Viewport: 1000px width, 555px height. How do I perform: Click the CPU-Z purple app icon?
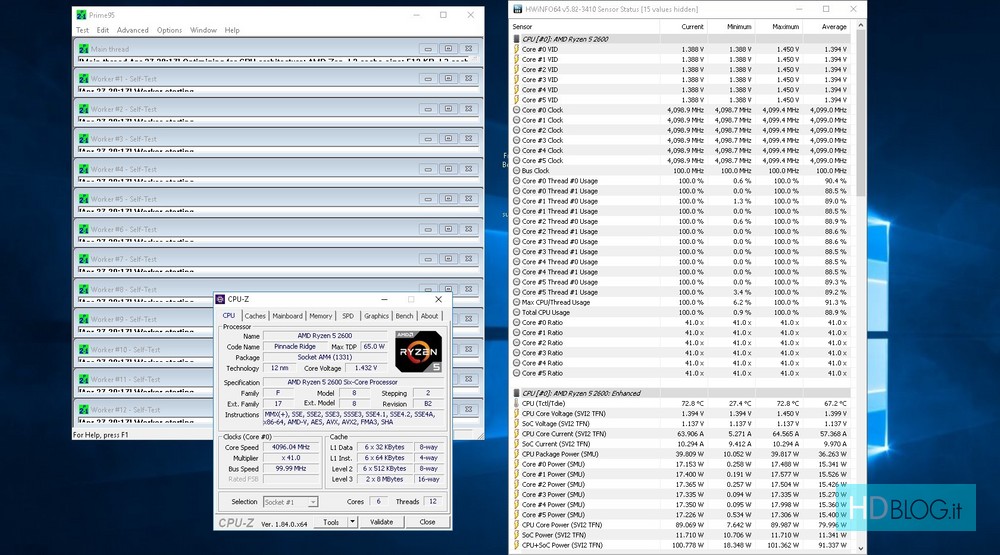221,299
